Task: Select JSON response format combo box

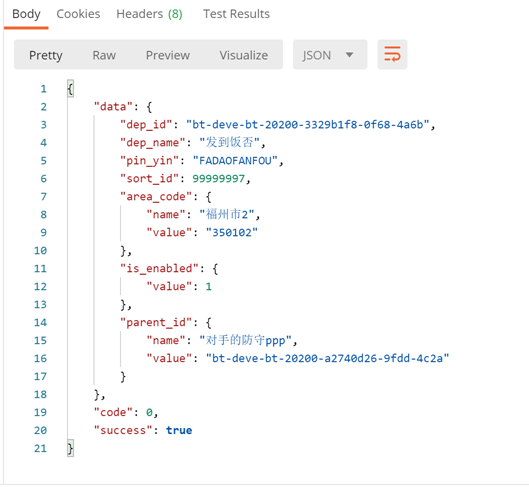Action: click(x=330, y=54)
